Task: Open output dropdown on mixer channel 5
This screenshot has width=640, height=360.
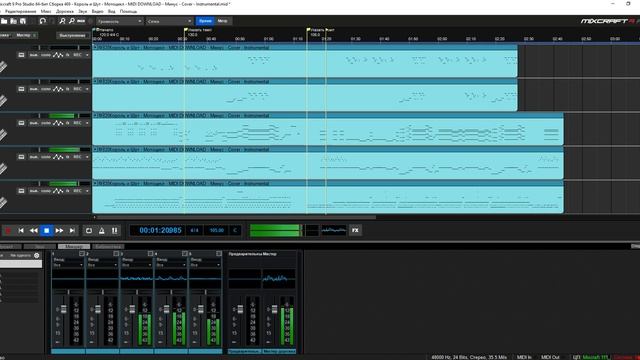Action: click(205, 265)
